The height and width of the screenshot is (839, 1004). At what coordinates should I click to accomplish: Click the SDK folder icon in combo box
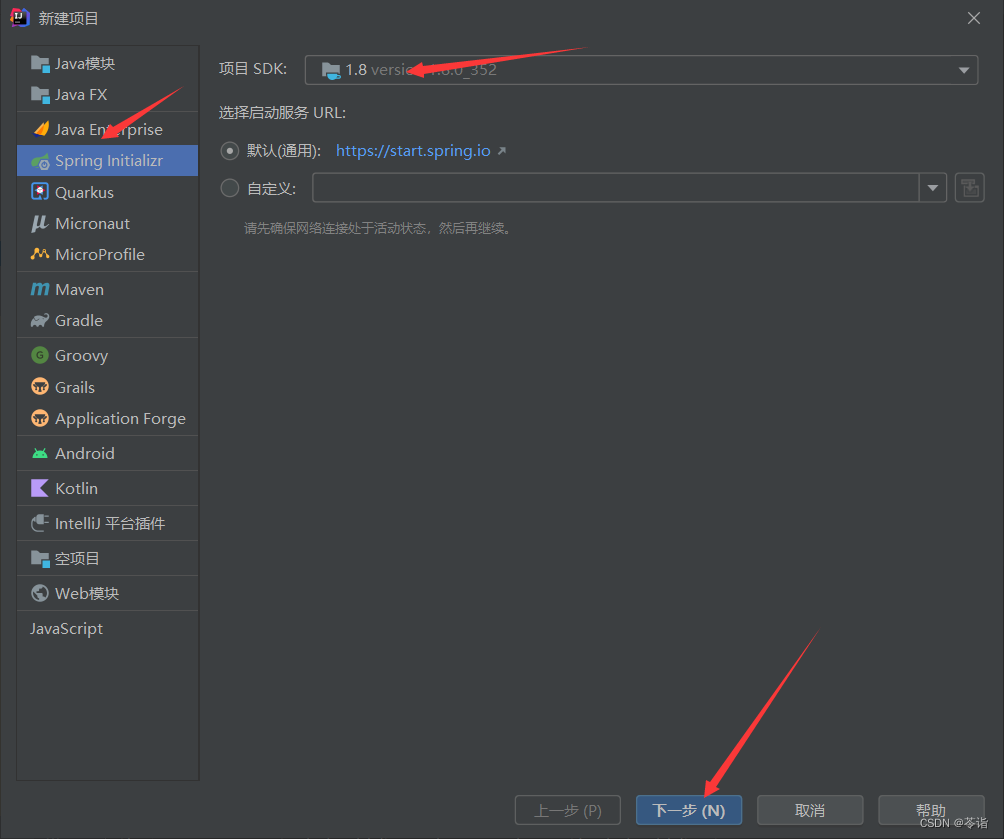tap(330, 70)
